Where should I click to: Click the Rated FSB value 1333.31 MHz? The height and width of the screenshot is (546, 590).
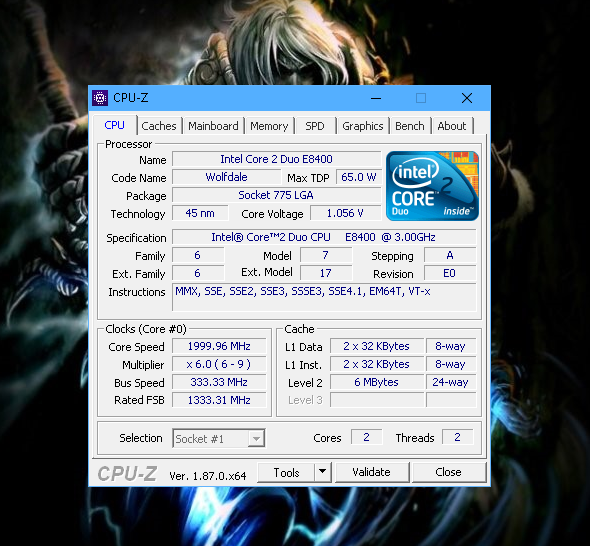(x=219, y=400)
